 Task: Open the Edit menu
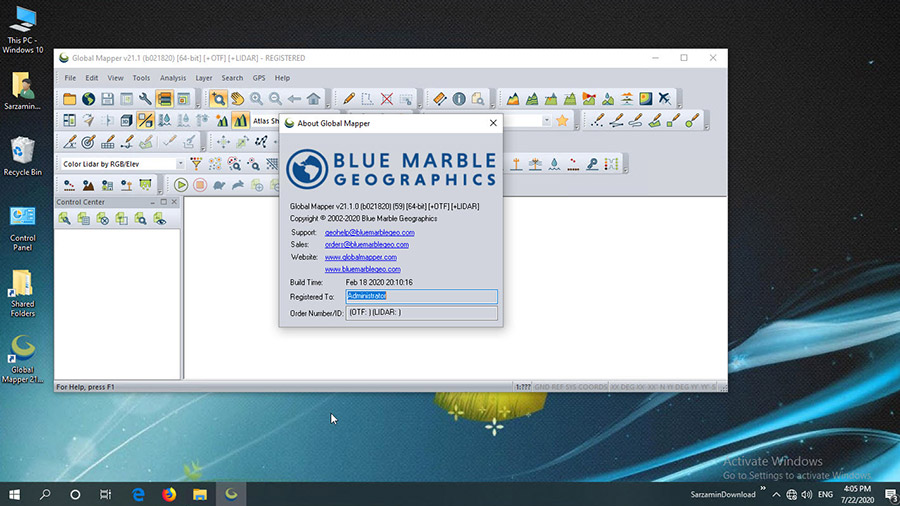92,78
